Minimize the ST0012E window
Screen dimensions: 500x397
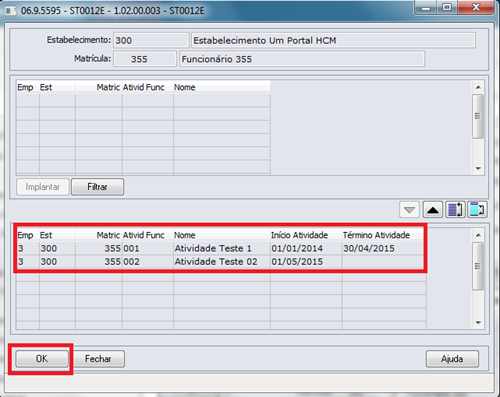[x=426, y=8]
